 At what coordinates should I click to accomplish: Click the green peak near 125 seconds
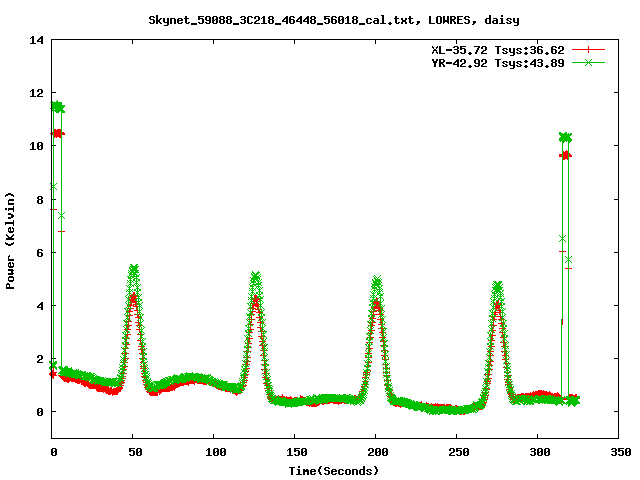point(256,277)
